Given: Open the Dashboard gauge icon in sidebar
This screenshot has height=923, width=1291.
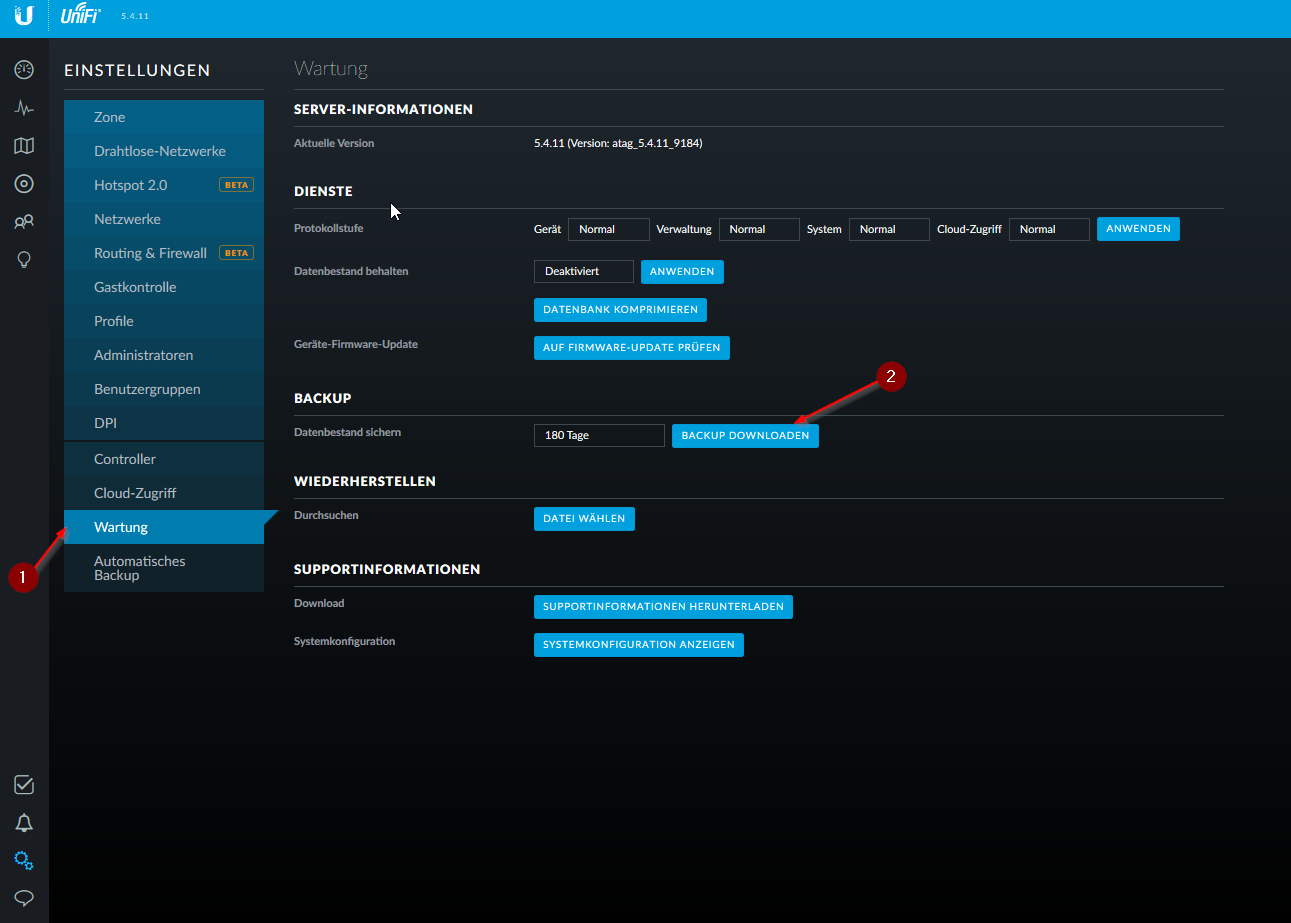Looking at the screenshot, I should 24,69.
